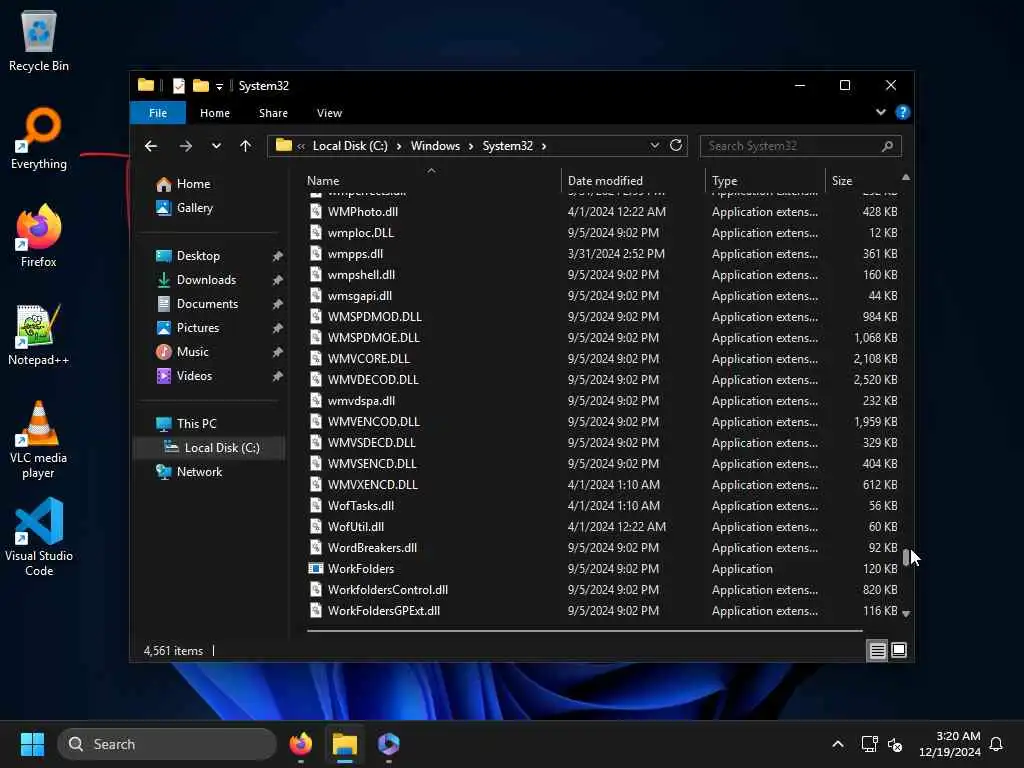Unpin Desktop from Quick access pin icon
Viewport: 1024px width, 768px height.
pyautogui.click(x=278, y=256)
